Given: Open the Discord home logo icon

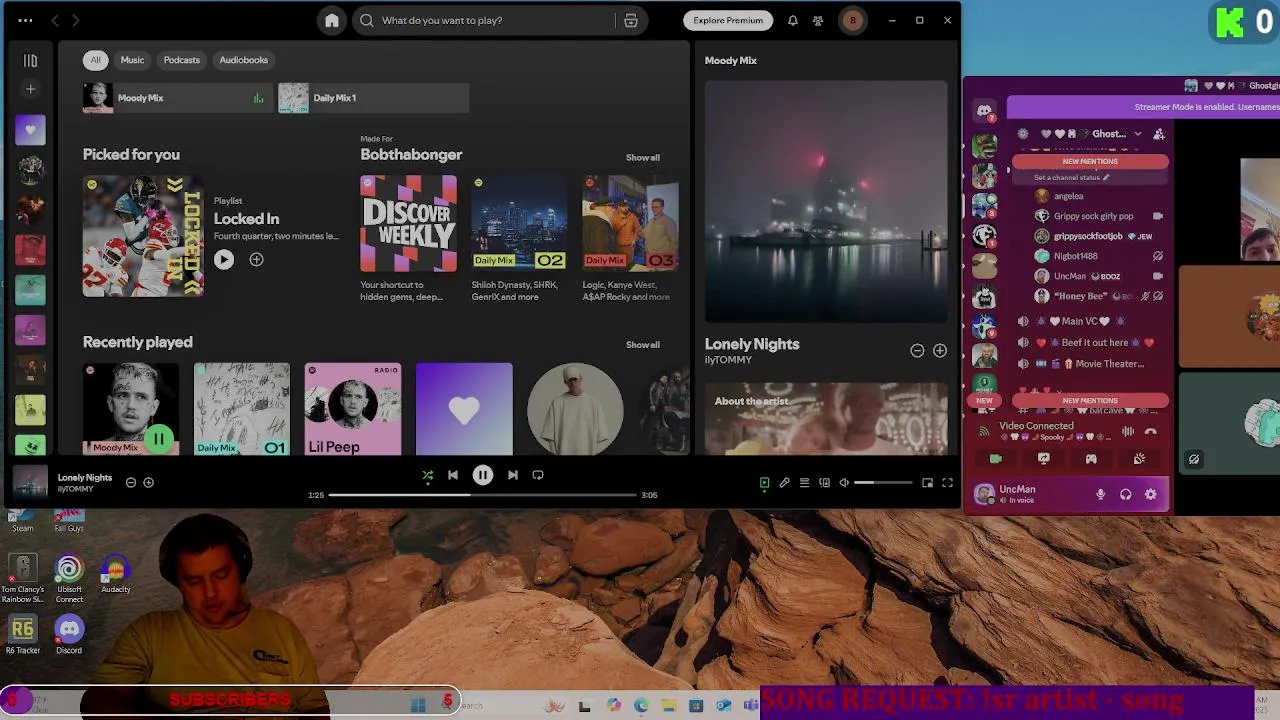Looking at the screenshot, I should [x=985, y=111].
